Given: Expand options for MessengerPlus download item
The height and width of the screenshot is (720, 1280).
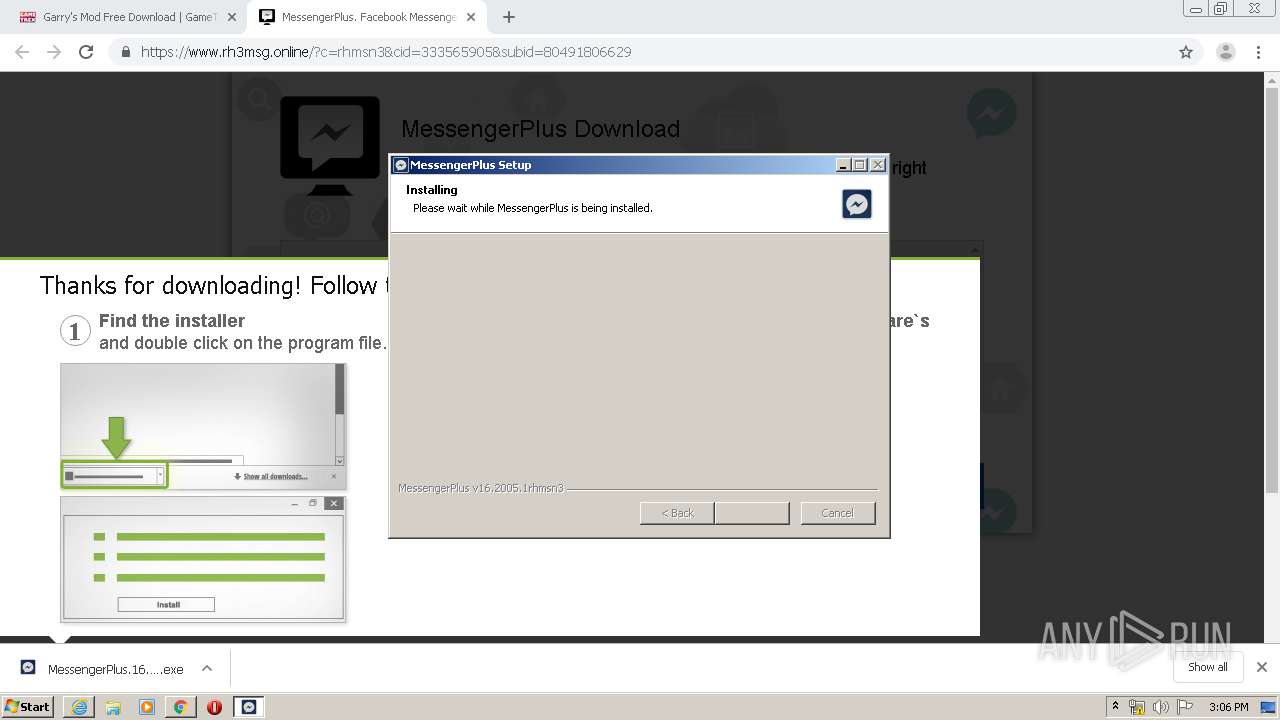Looking at the screenshot, I should tap(207, 668).
